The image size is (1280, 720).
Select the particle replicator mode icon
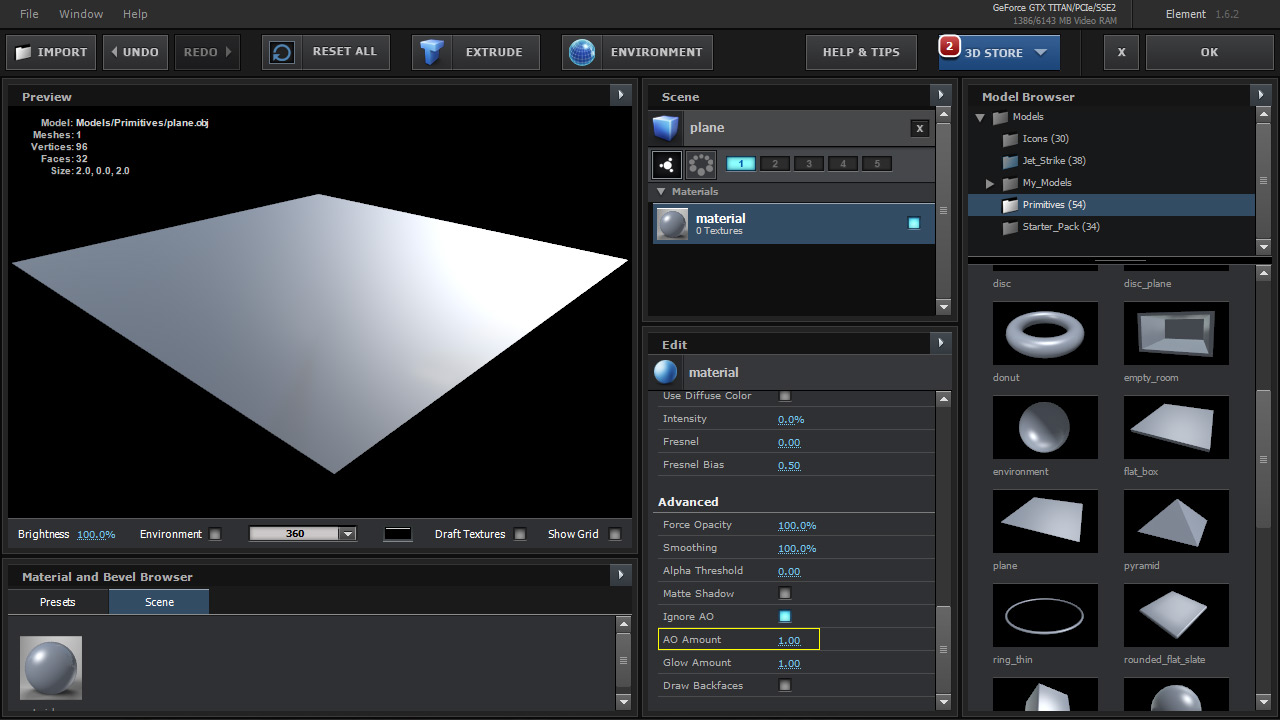pos(666,164)
